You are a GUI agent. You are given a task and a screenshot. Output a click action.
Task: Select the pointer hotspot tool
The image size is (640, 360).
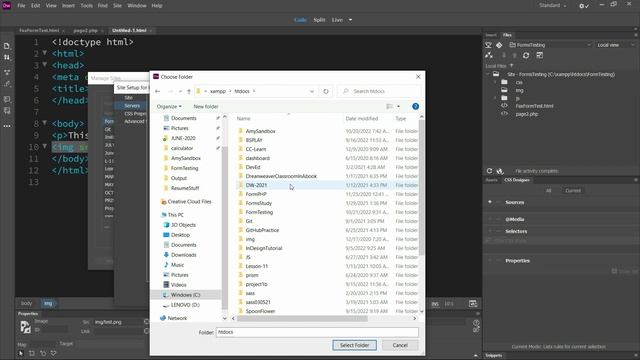coord(21,353)
